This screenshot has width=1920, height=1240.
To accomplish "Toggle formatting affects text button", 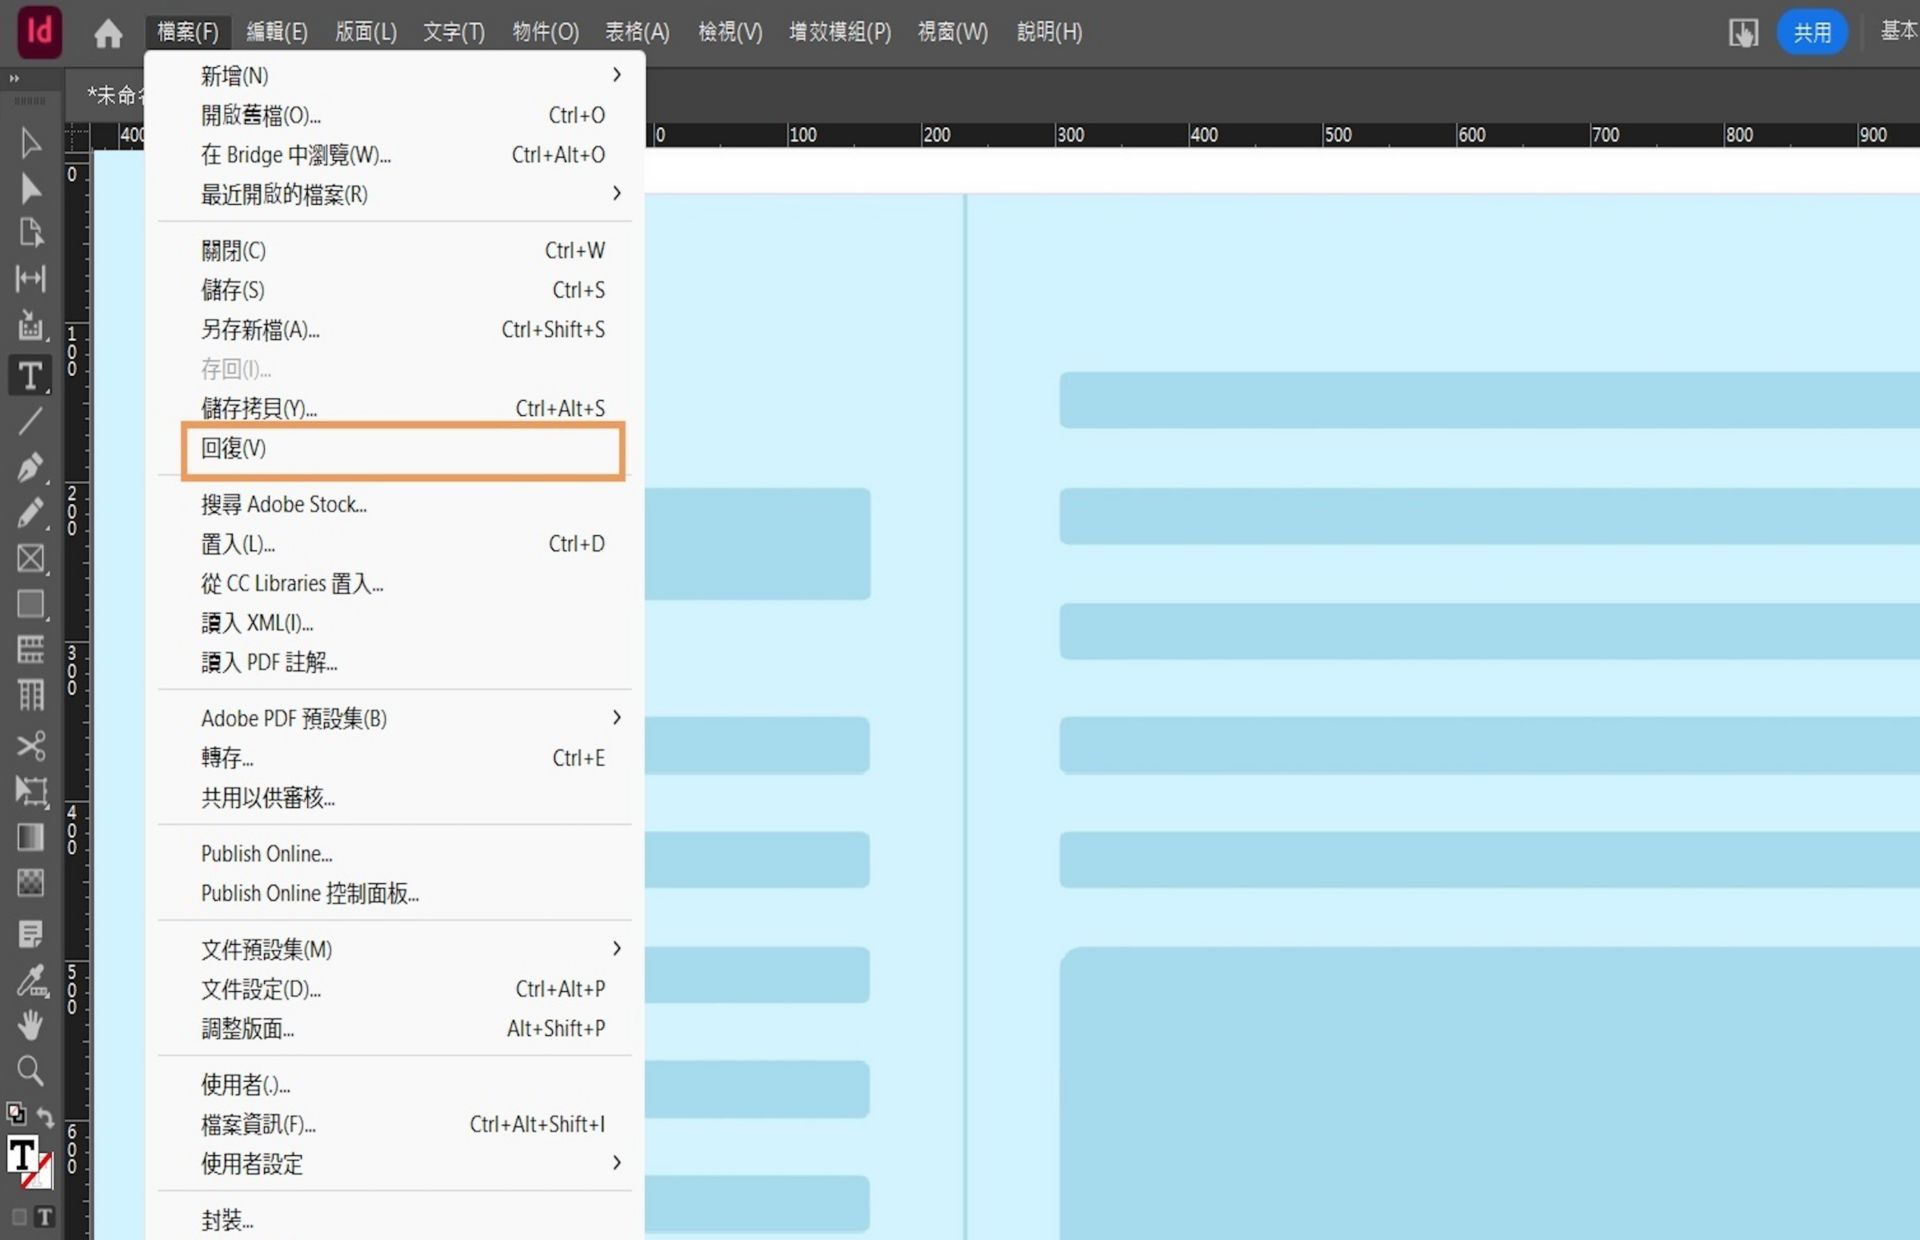I will coord(44,1217).
